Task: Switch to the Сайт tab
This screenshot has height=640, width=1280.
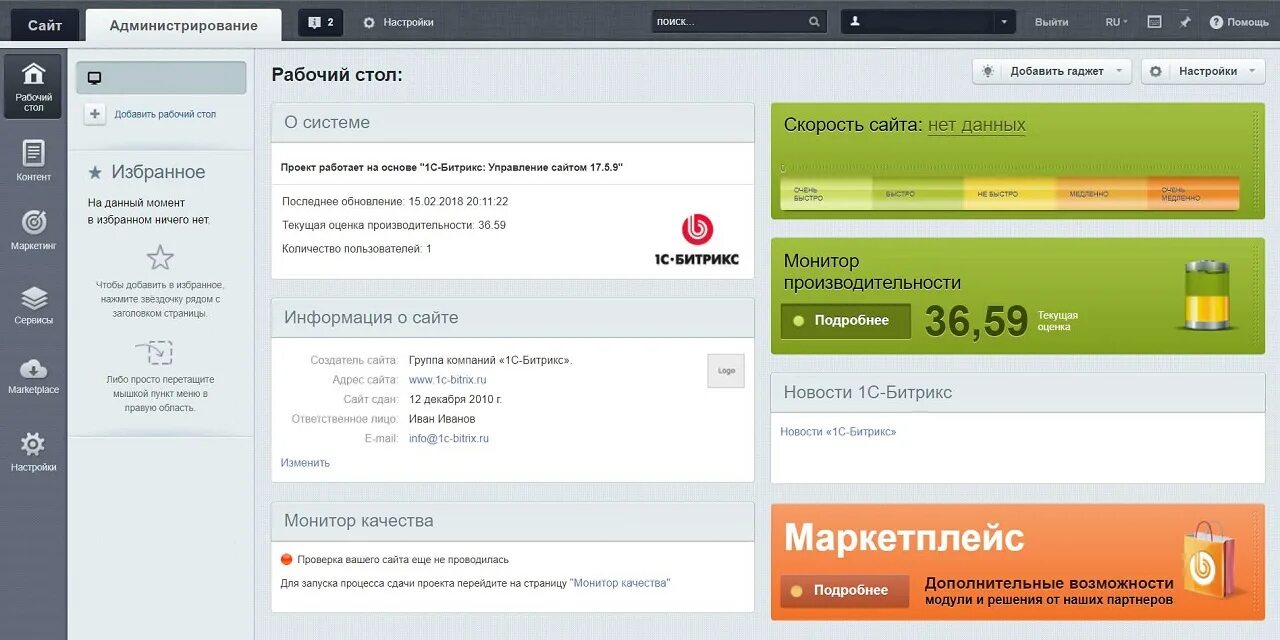Action: [45, 25]
